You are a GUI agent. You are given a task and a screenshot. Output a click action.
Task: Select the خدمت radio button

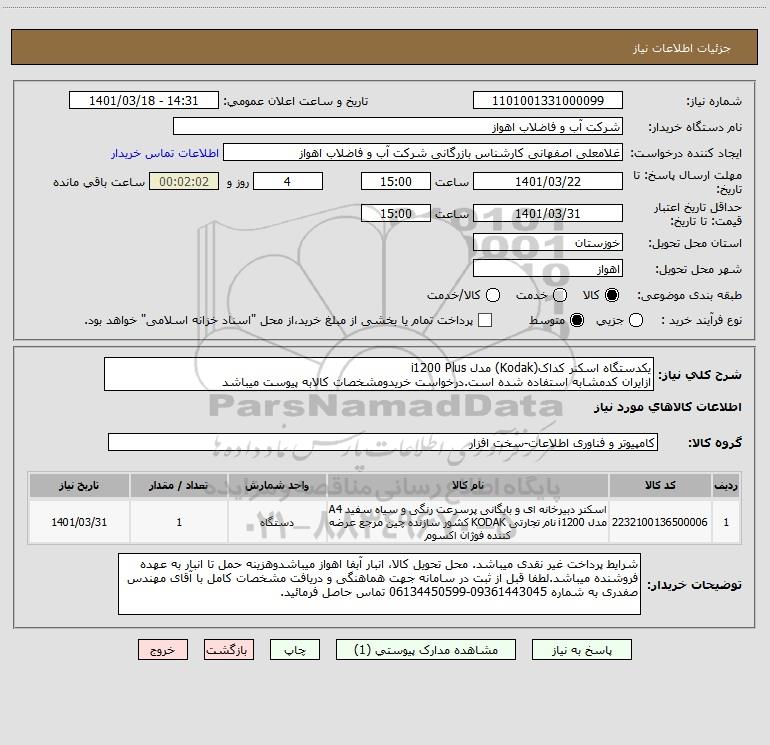click(560, 295)
